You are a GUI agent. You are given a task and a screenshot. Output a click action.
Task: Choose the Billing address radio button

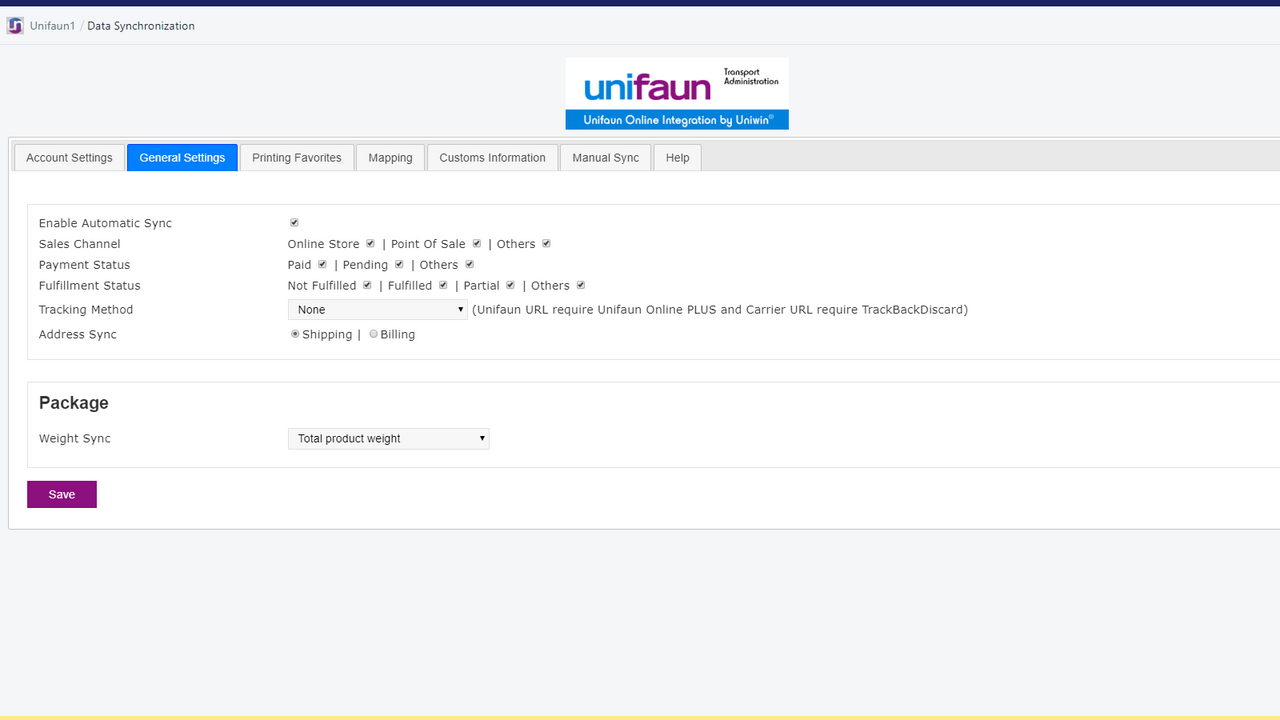pyautogui.click(x=374, y=334)
